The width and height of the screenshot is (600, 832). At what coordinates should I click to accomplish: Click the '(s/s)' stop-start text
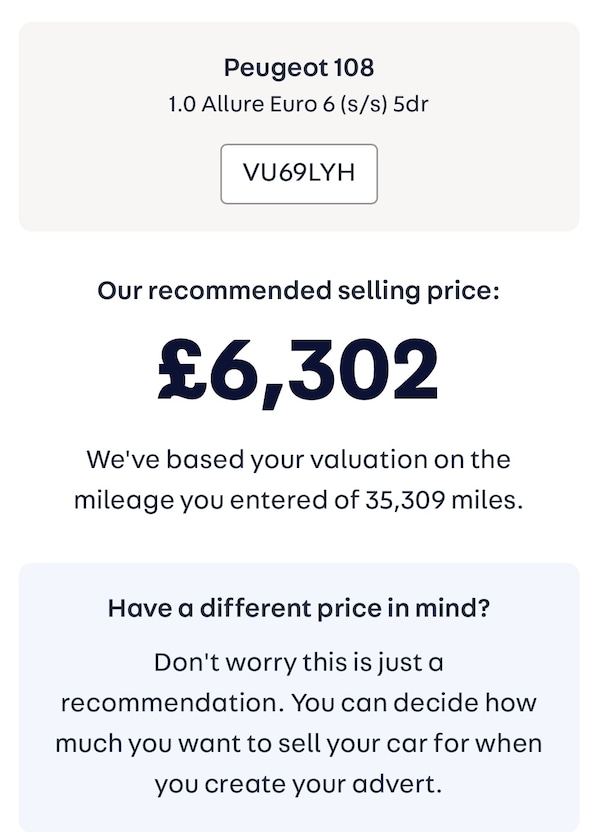point(366,103)
